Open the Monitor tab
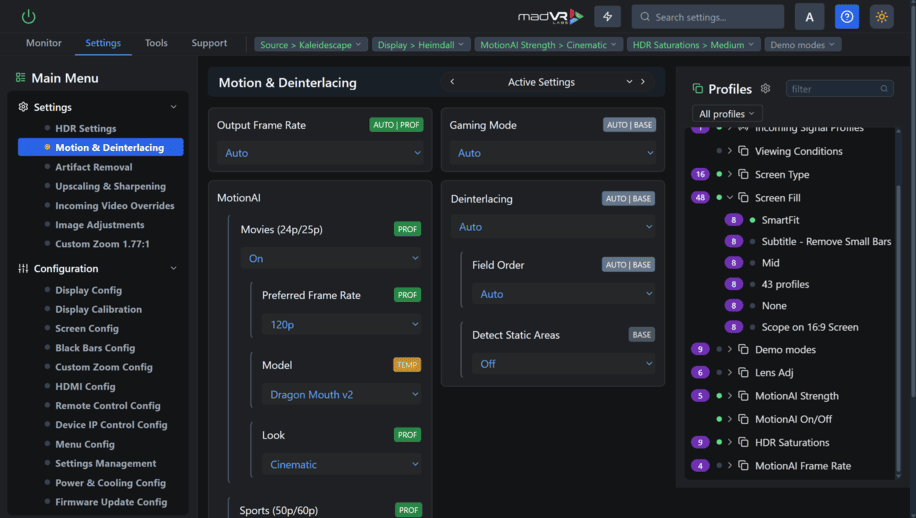This screenshot has height=518, width=916. point(44,43)
